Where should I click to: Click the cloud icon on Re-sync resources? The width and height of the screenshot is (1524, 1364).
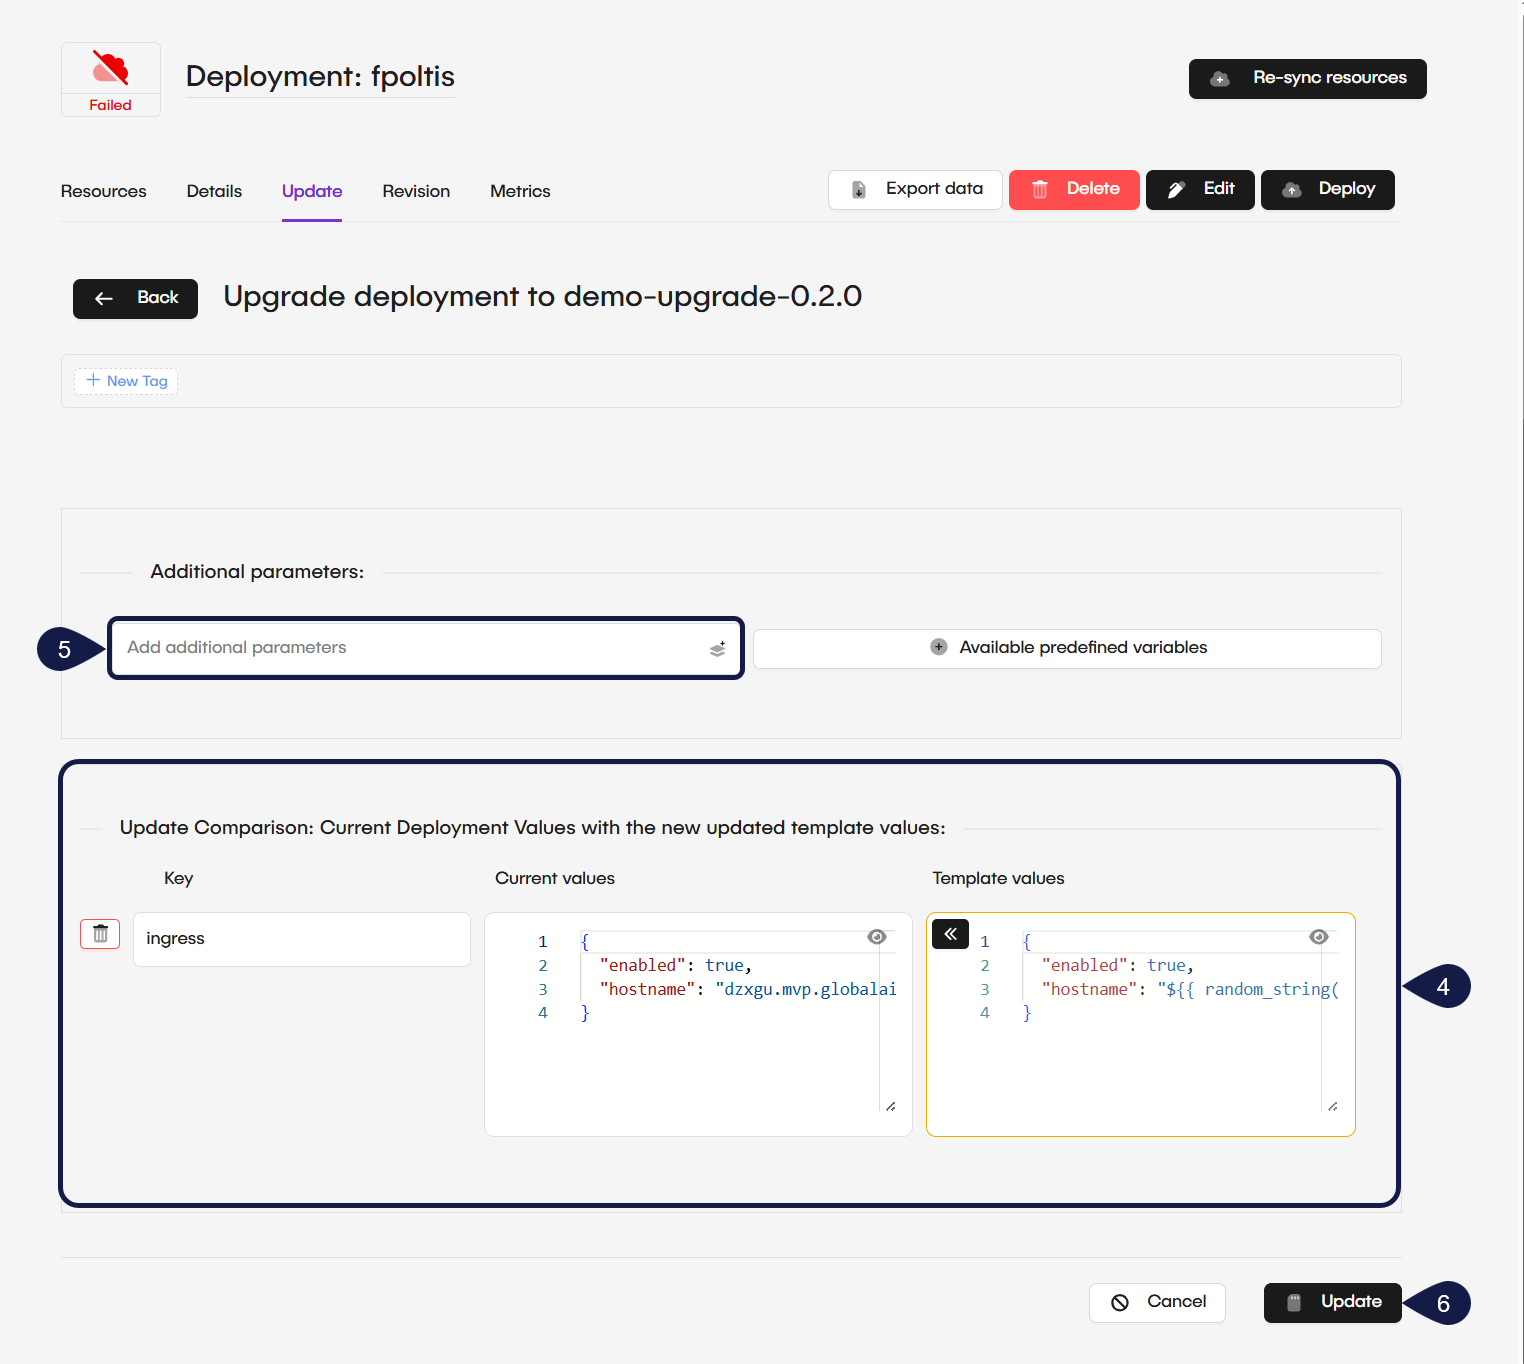(x=1220, y=79)
